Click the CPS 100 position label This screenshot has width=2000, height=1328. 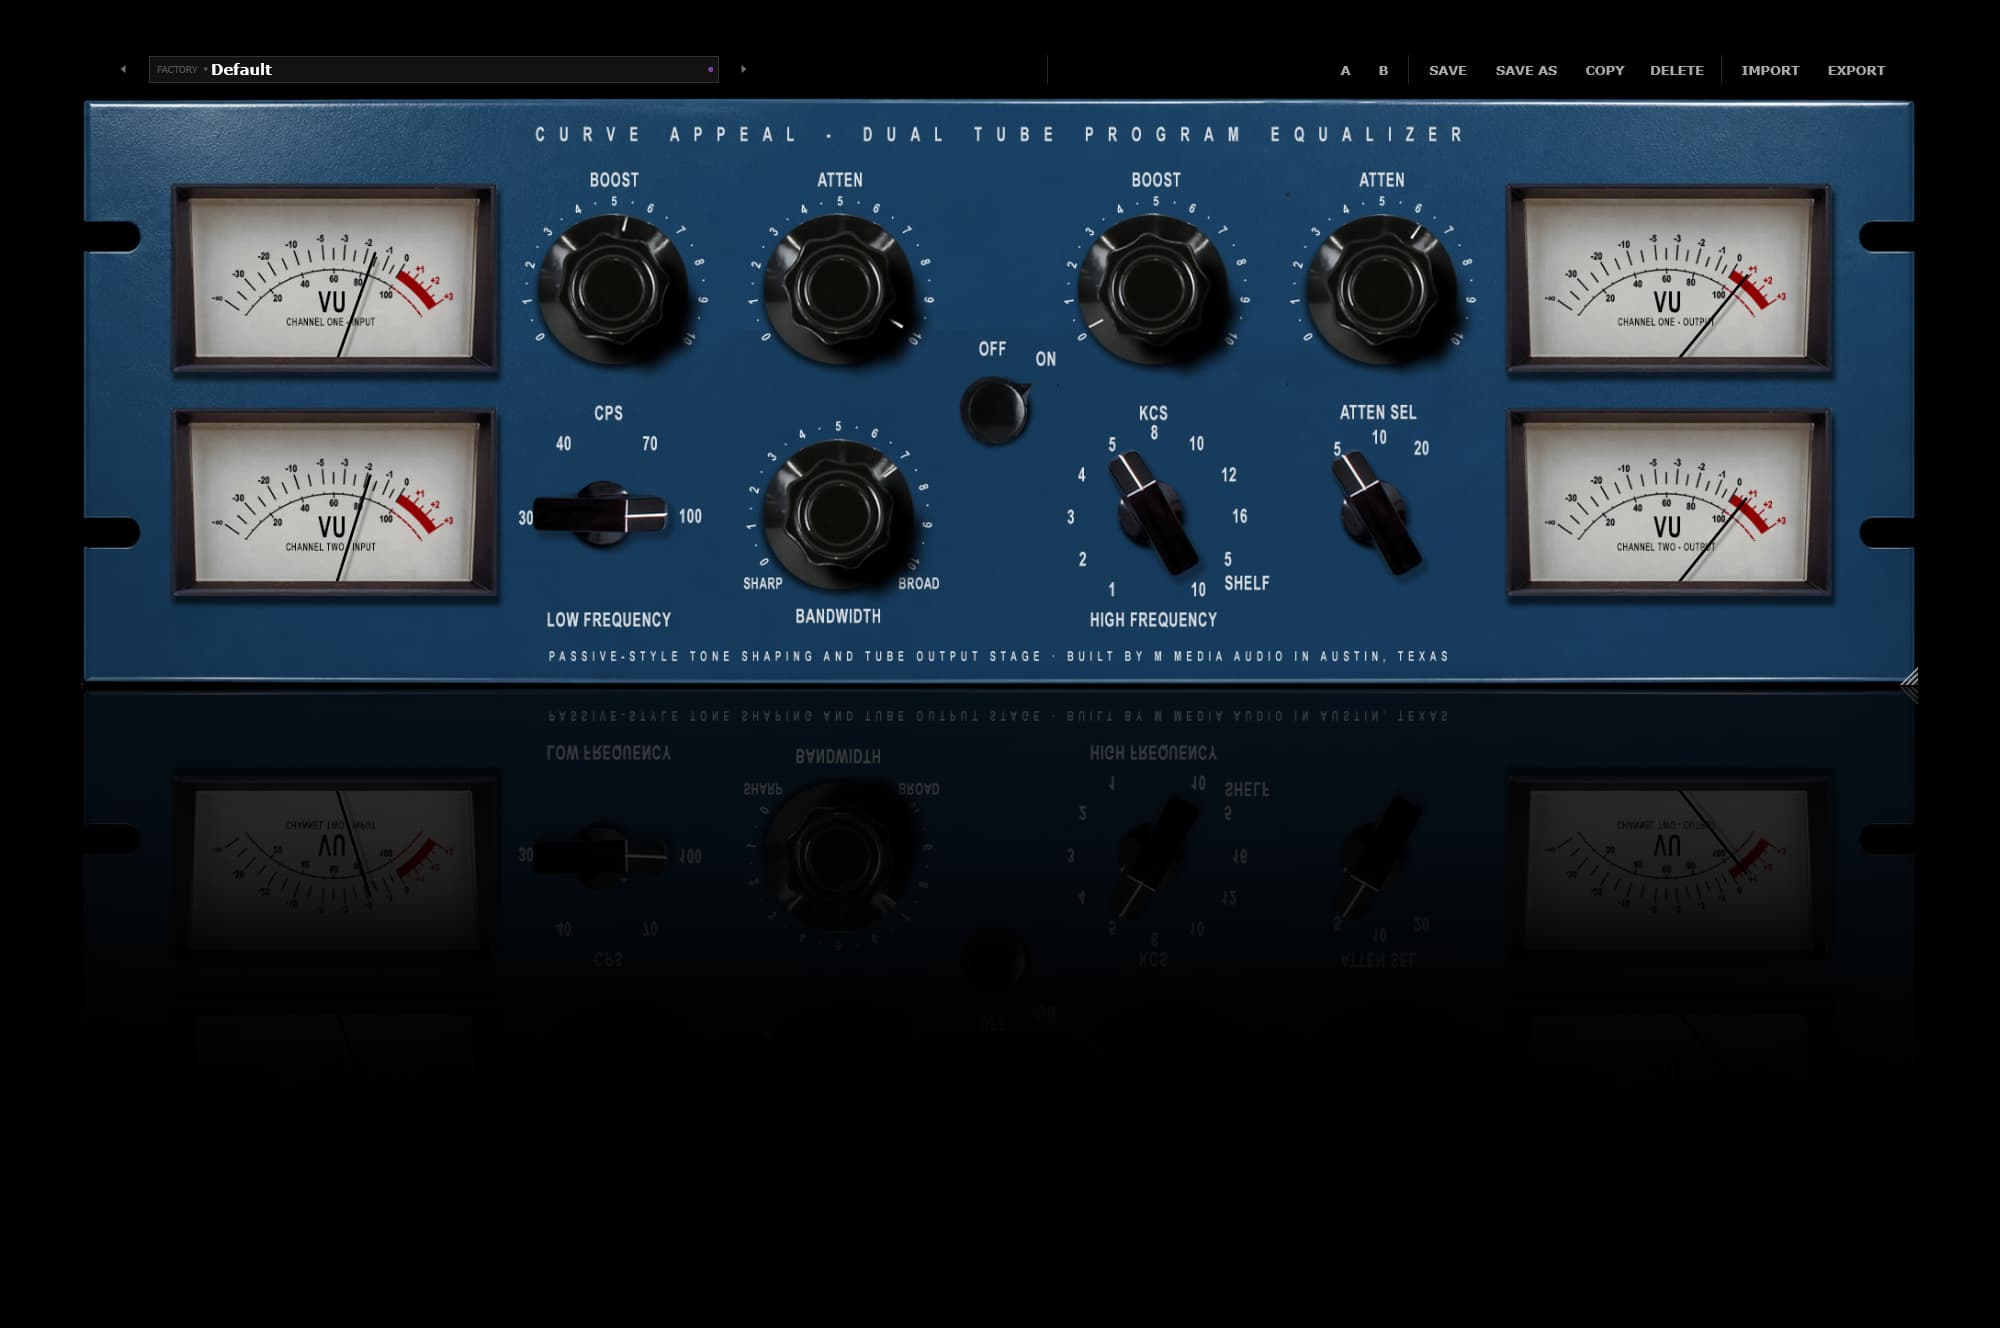click(690, 516)
